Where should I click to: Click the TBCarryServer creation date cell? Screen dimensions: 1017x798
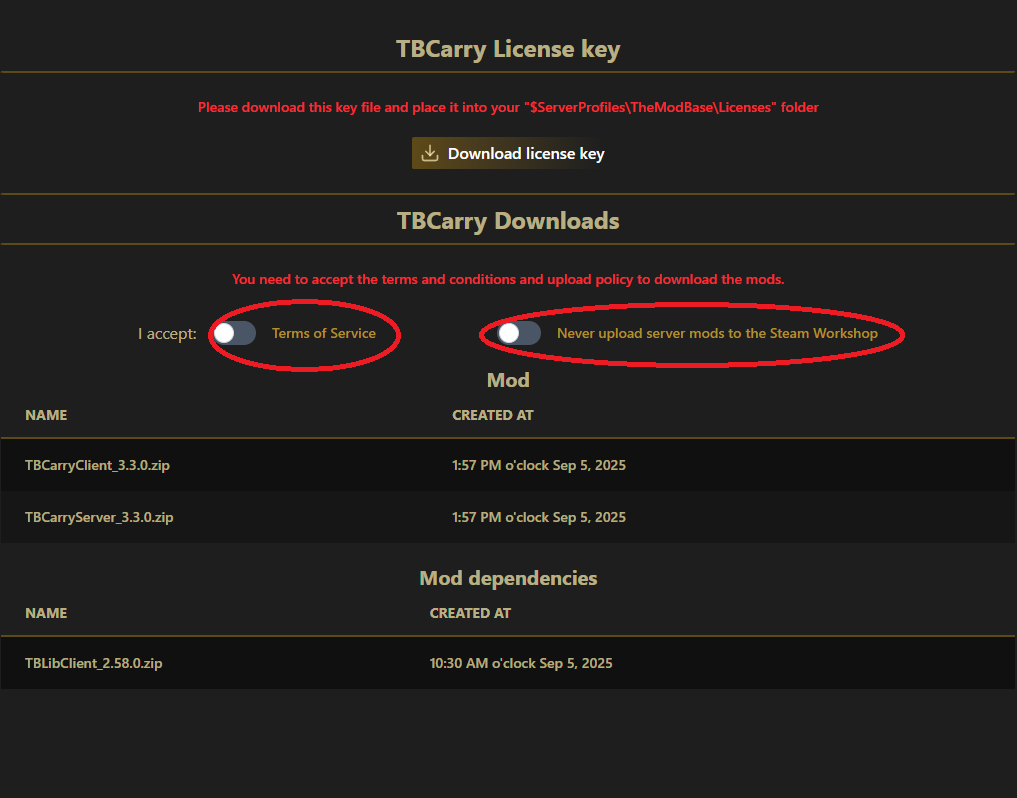539,517
